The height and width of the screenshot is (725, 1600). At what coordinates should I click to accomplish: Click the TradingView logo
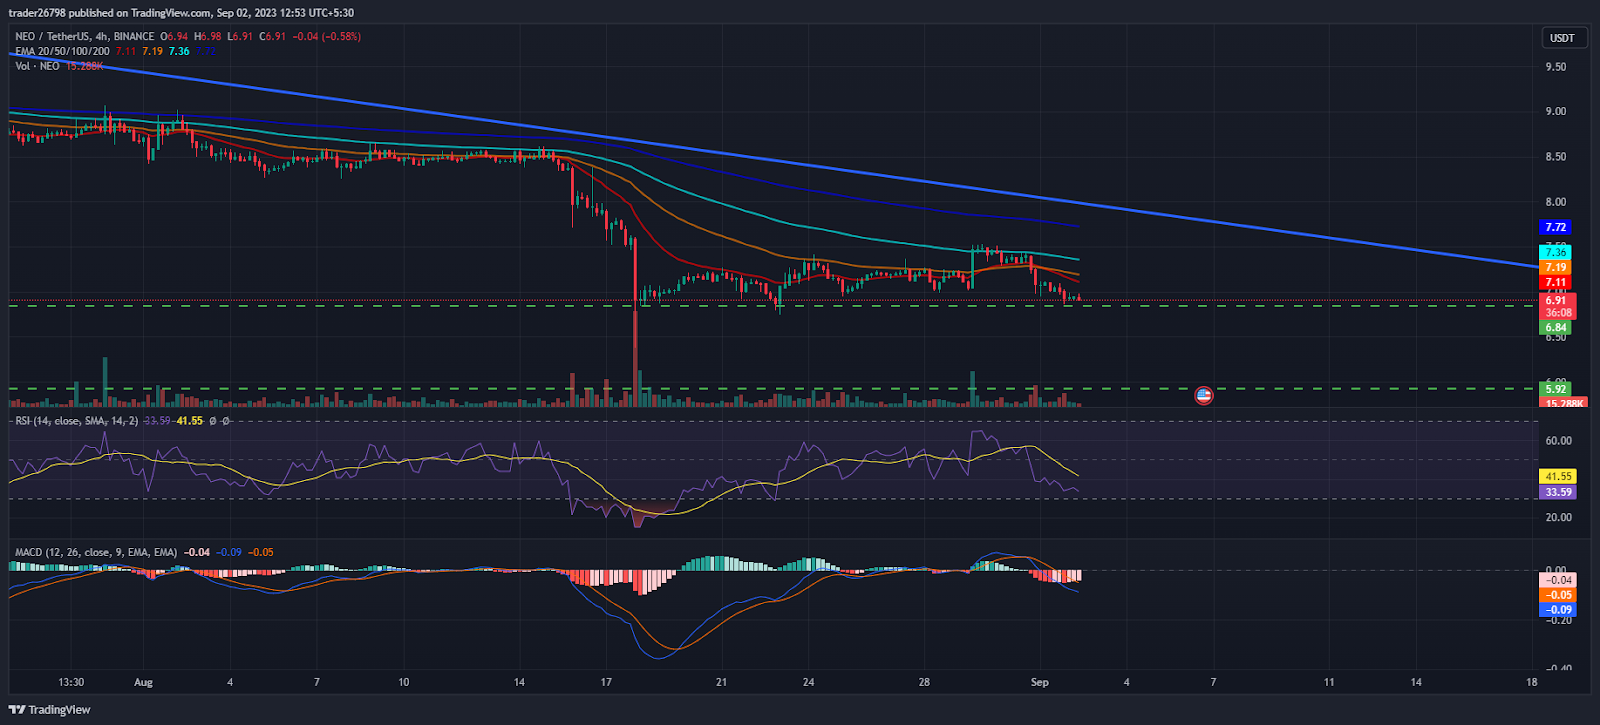click(50, 710)
